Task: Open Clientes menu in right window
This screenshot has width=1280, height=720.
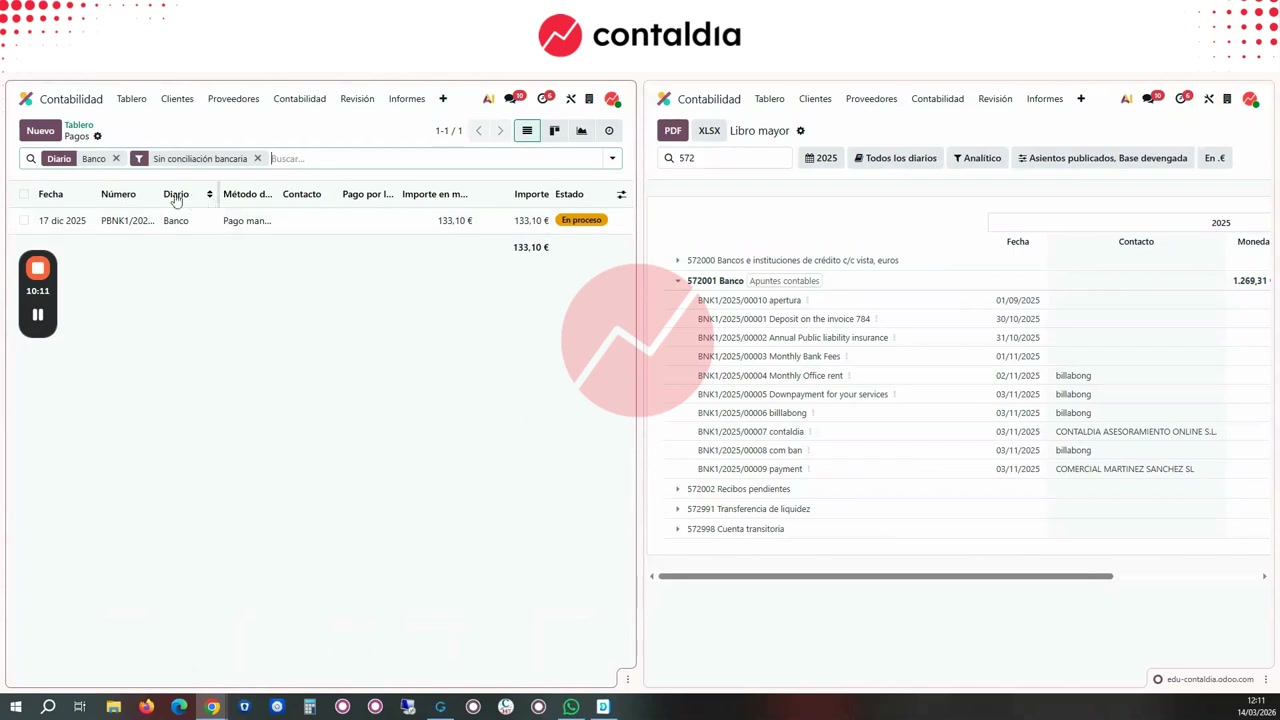Action: (x=815, y=99)
